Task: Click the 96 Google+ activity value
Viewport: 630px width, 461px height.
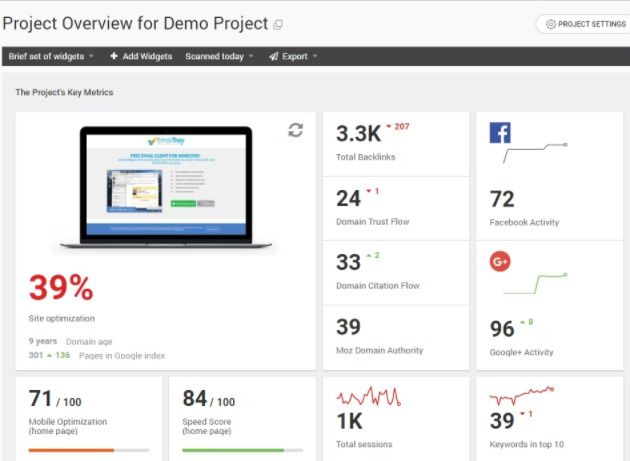Action: (502, 329)
